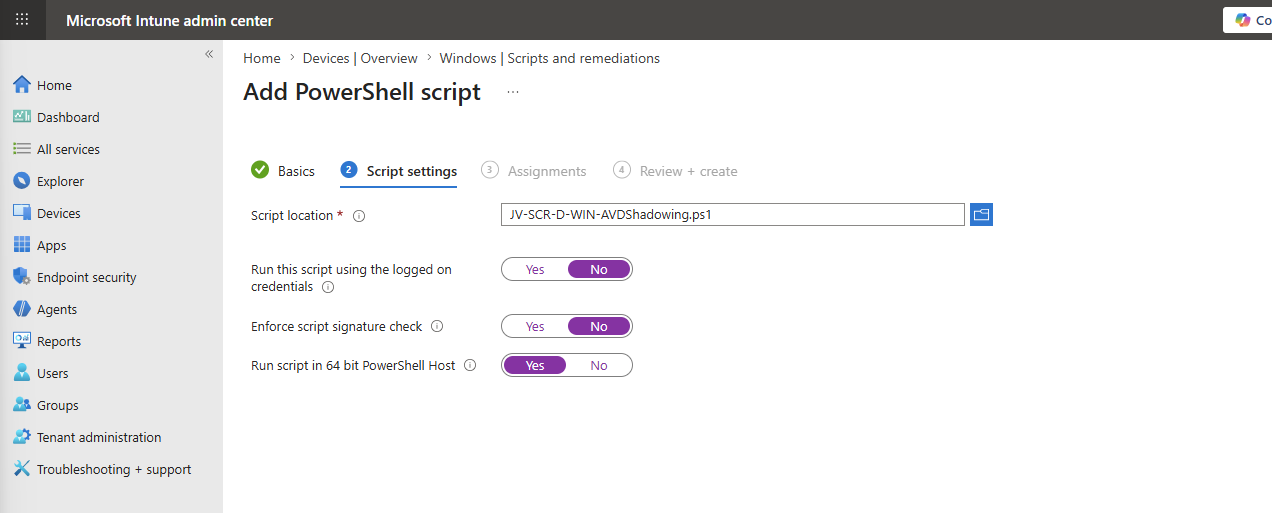
Task: Switch to the Assignments step tab
Action: (534, 171)
